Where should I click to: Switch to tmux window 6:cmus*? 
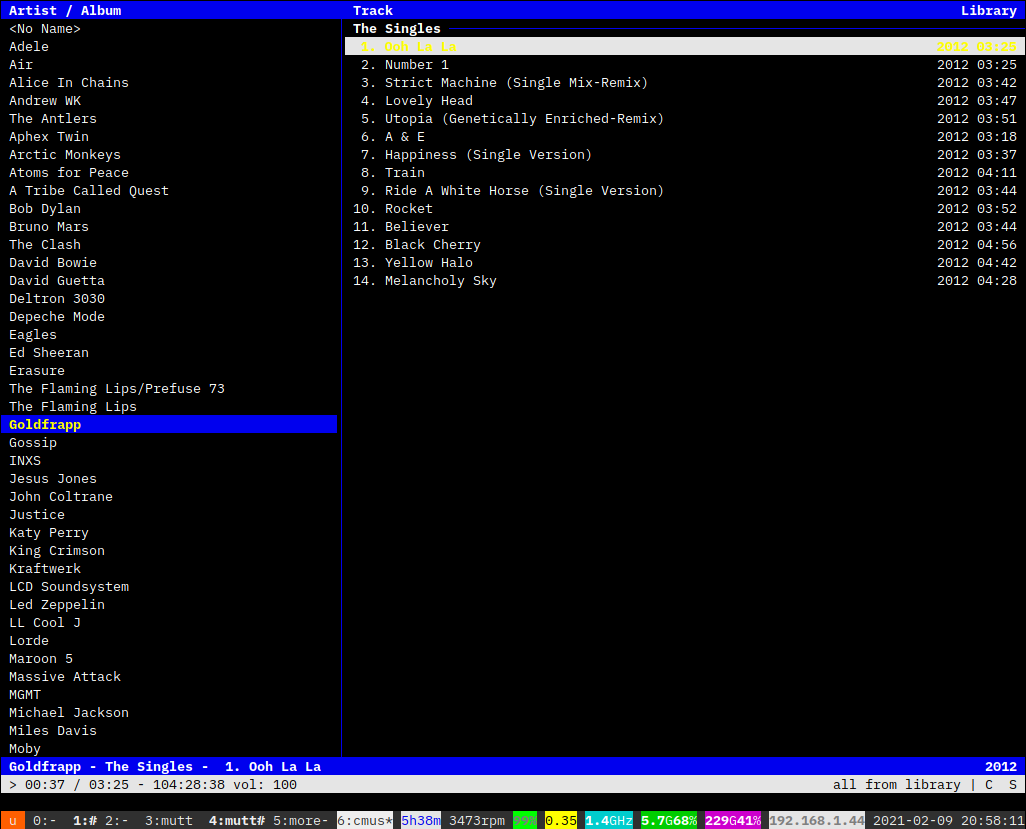click(x=364, y=820)
